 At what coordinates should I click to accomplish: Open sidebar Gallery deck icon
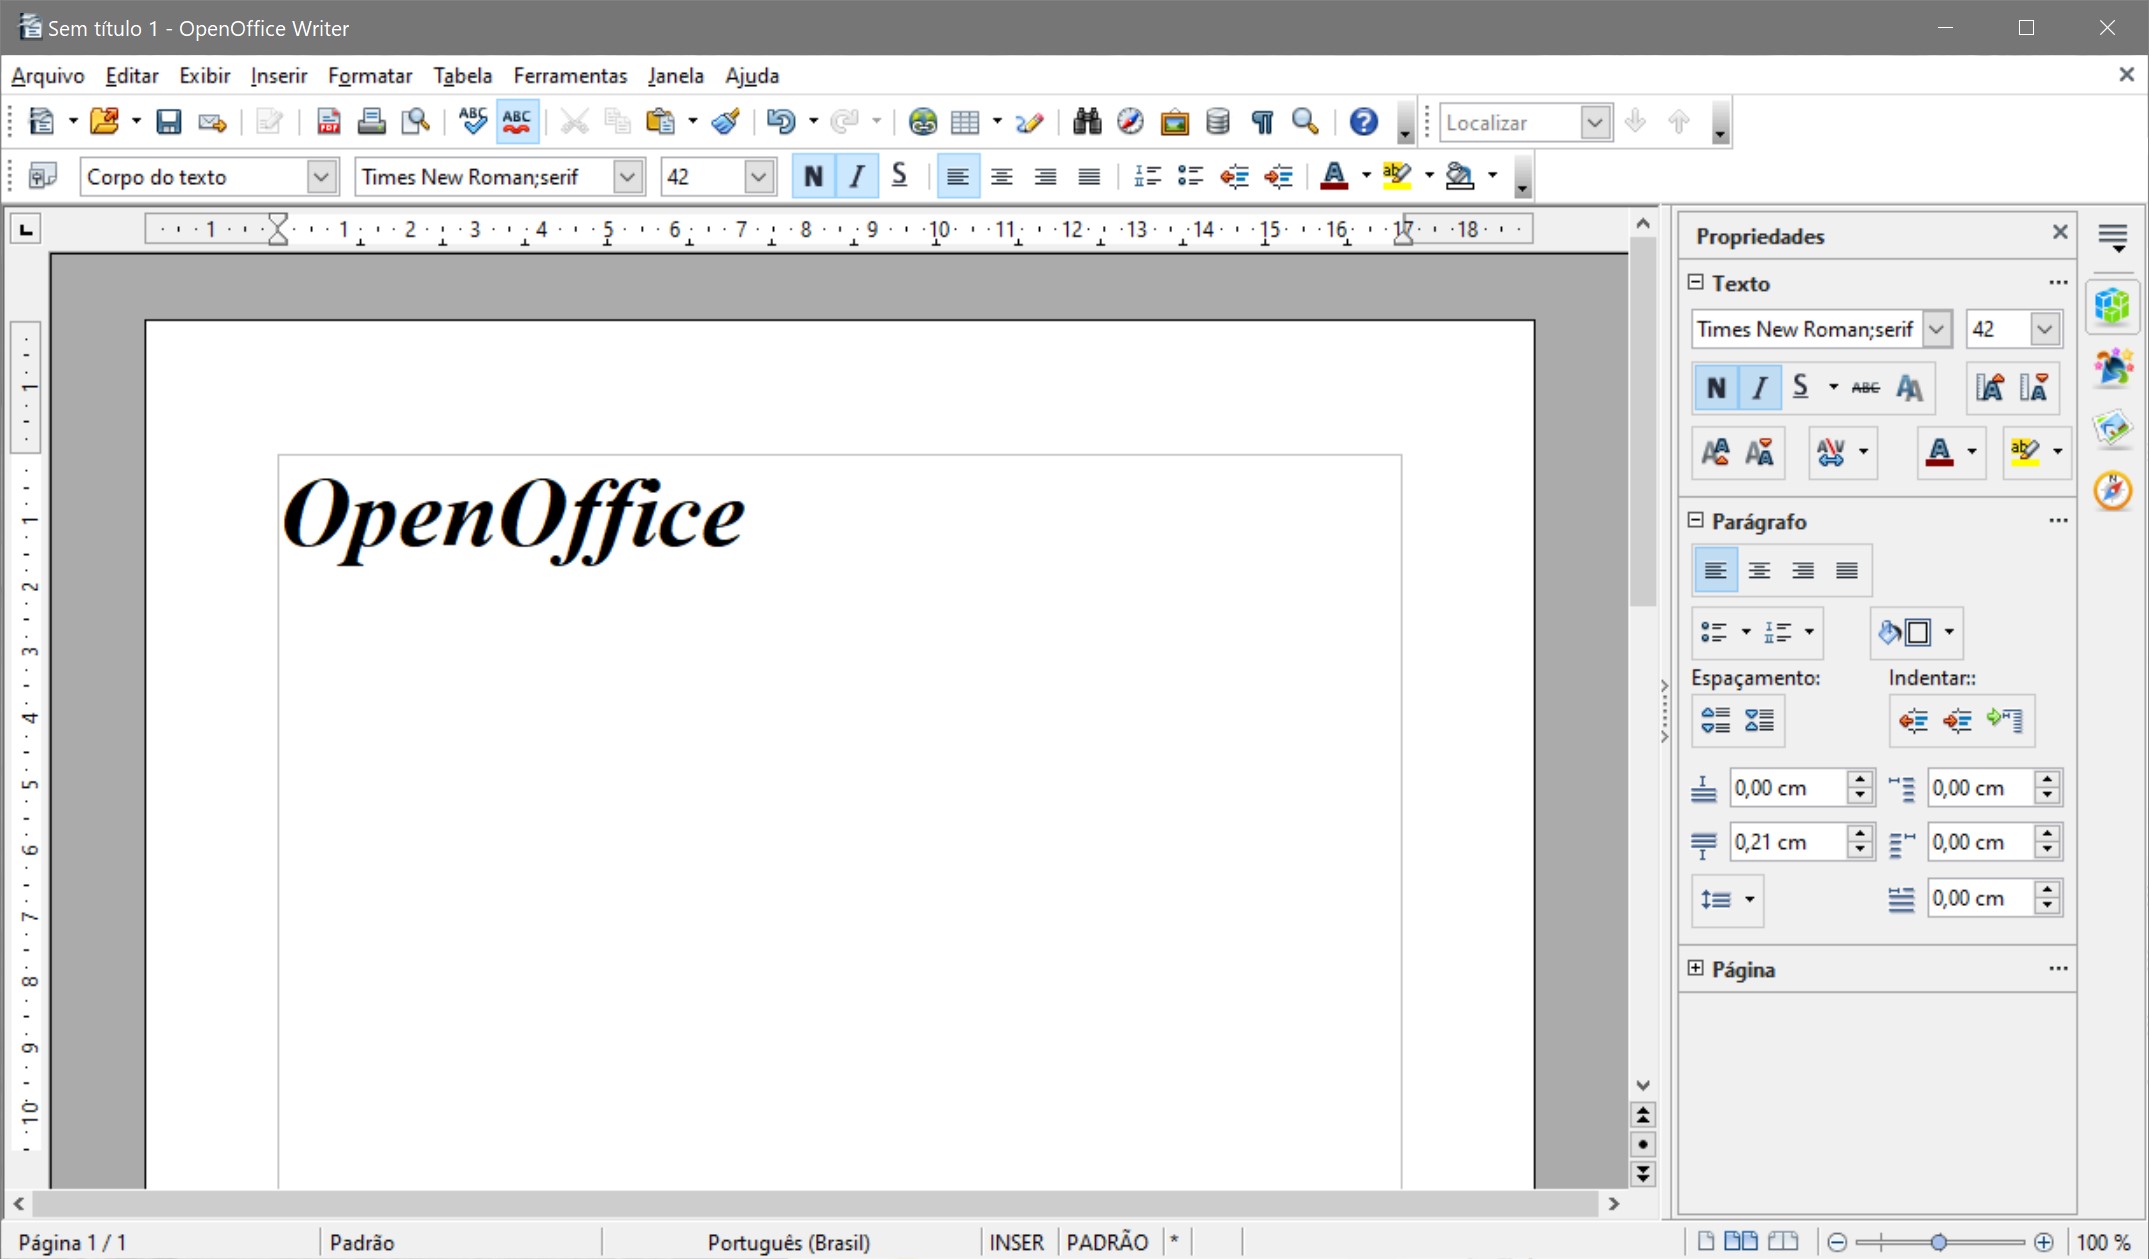[2112, 429]
